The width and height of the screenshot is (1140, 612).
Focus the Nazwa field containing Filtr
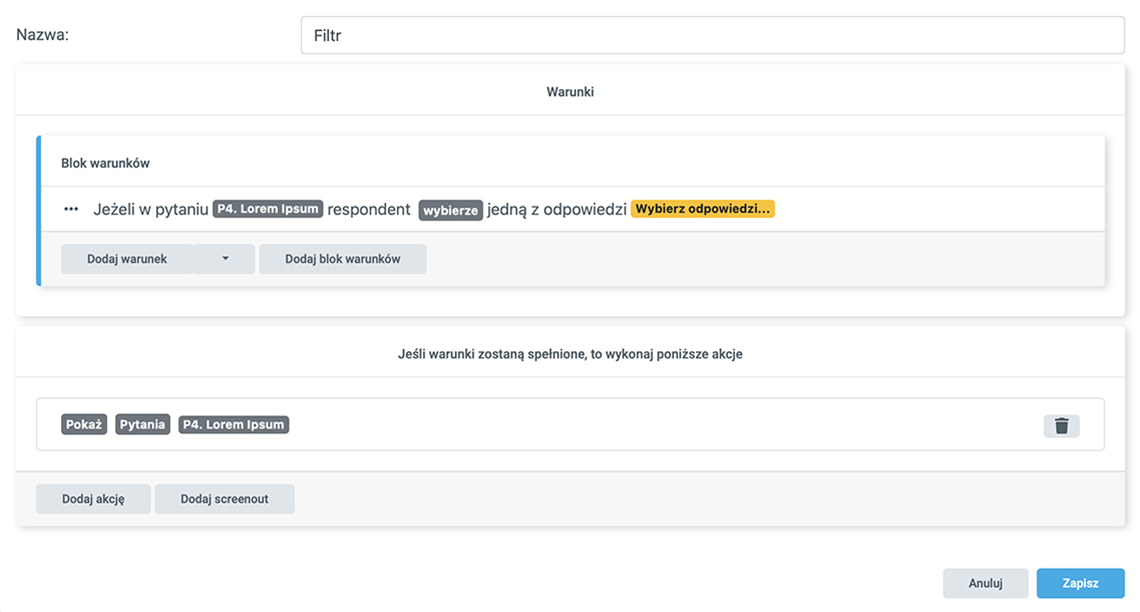coord(712,35)
